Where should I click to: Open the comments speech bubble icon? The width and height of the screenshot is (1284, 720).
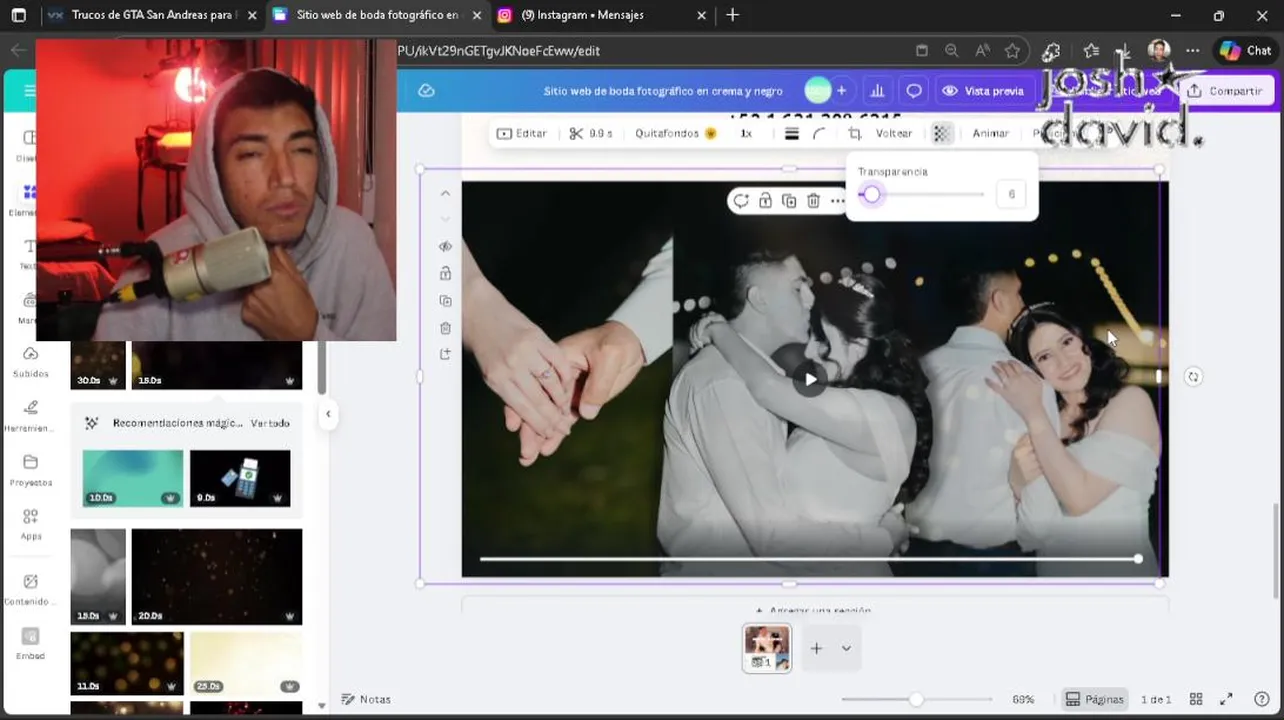[913, 91]
